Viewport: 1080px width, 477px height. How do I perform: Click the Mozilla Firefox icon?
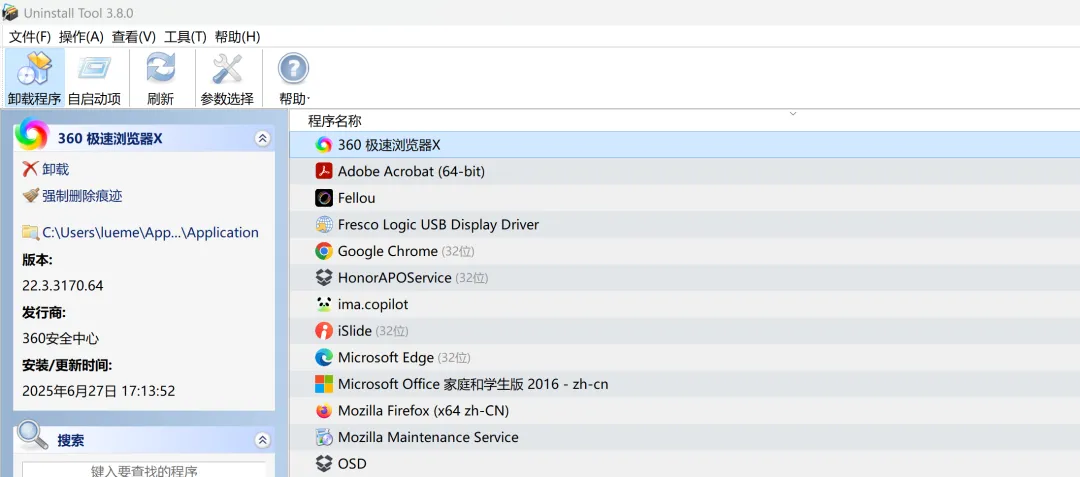(x=324, y=411)
